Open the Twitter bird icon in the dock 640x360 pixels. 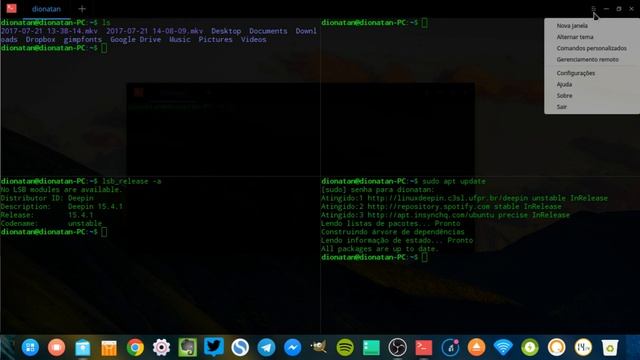213,347
